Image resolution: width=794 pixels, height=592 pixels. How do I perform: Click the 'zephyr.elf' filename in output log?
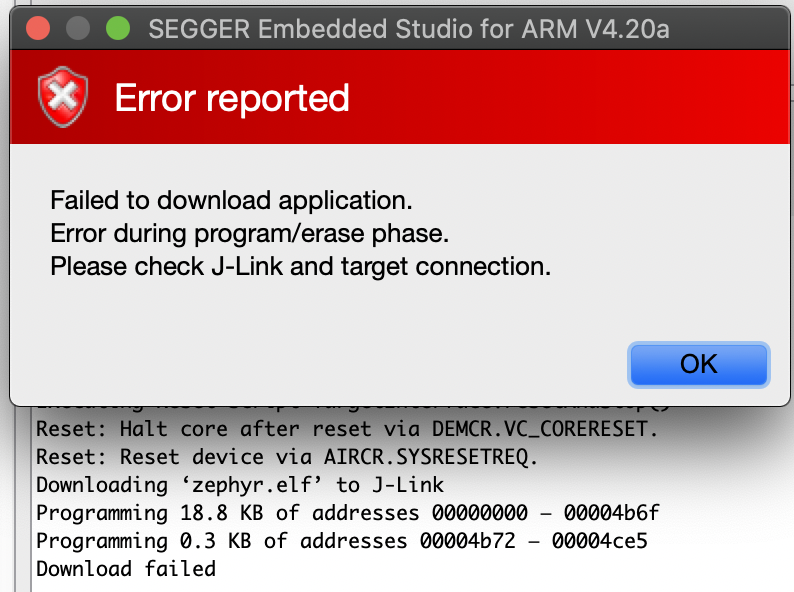252,485
